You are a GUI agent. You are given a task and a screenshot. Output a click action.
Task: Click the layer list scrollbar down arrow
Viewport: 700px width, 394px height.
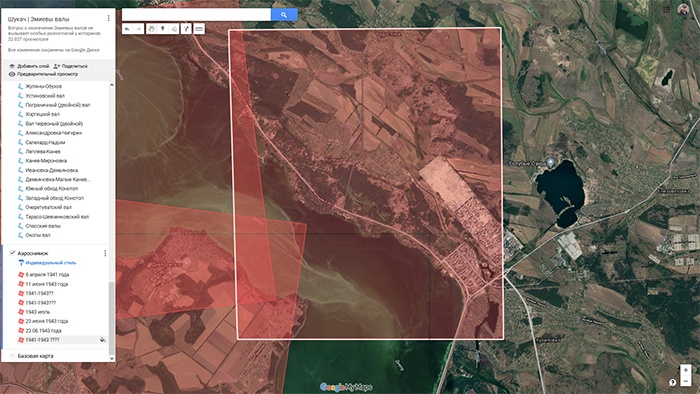pyautogui.click(x=112, y=358)
